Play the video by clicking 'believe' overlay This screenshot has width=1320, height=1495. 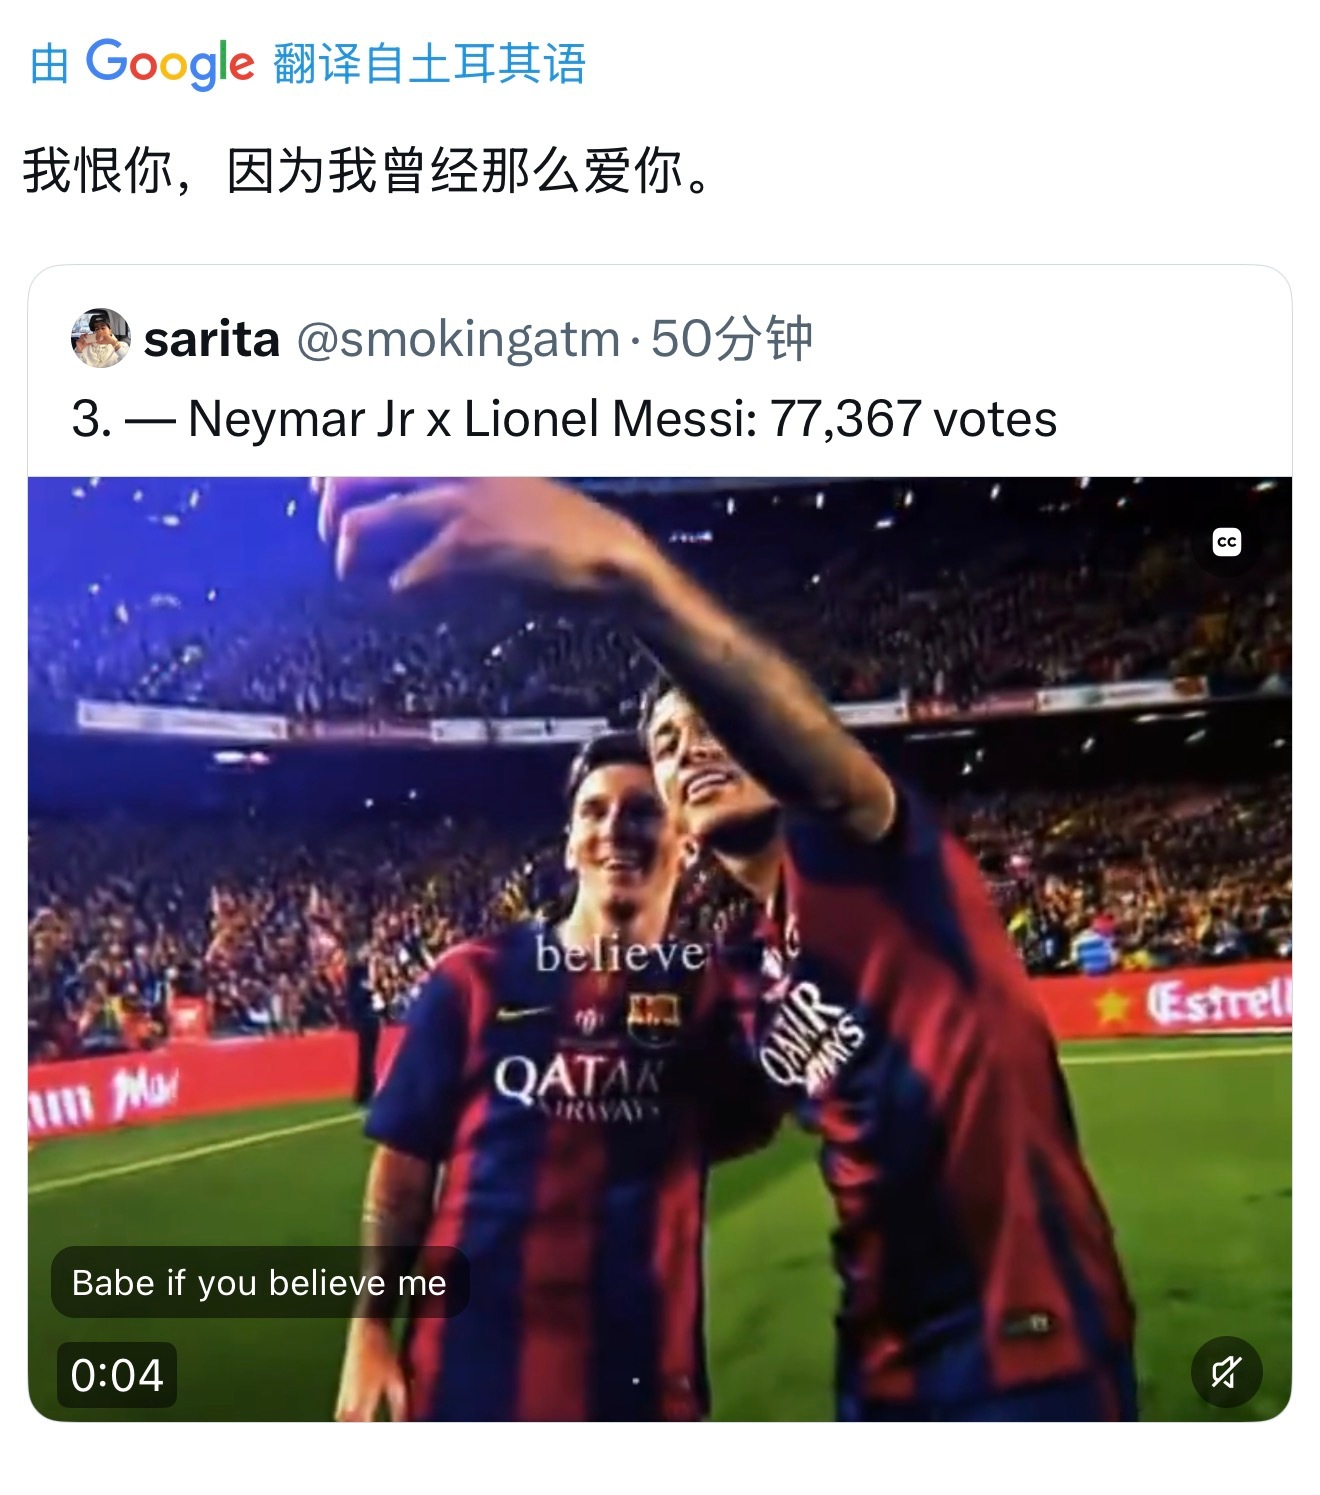pyautogui.click(x=620, y=953)
